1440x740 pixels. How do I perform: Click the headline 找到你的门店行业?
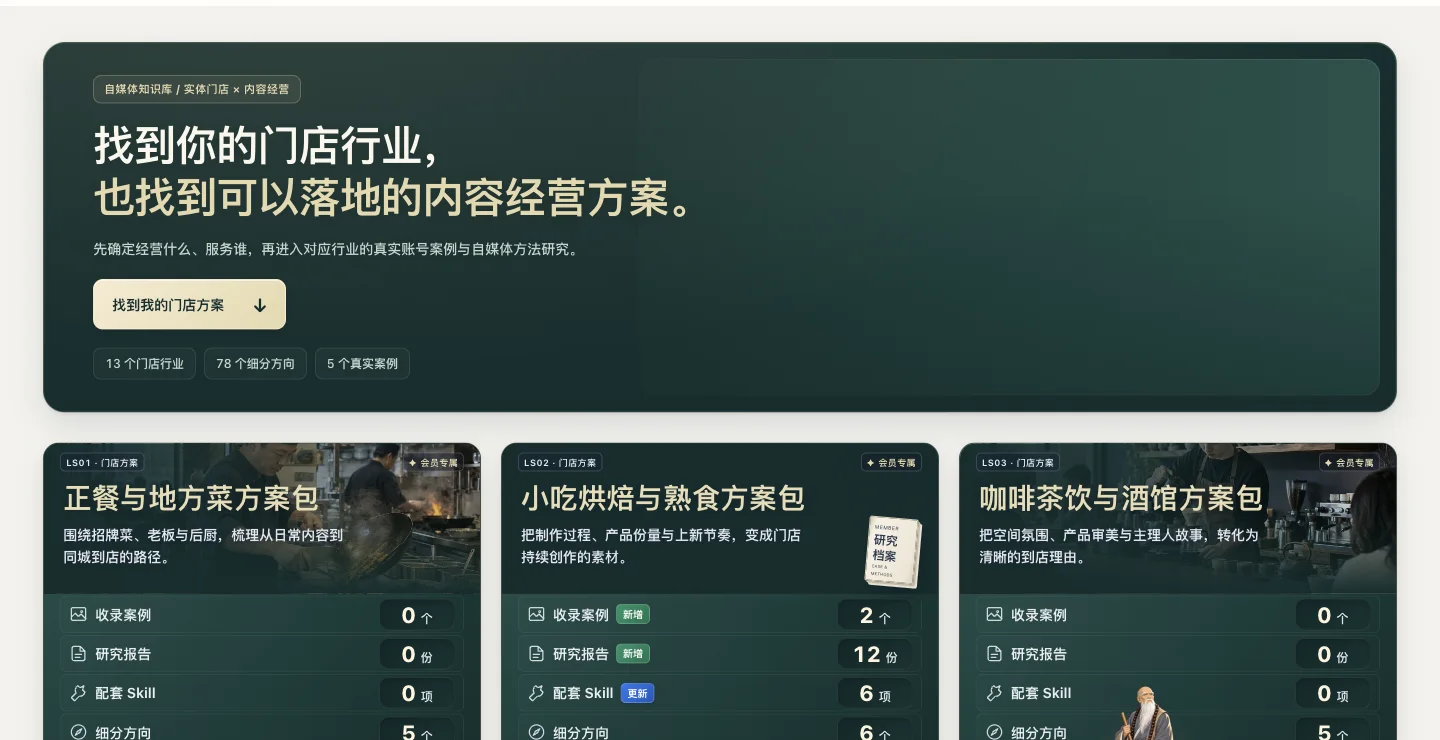pyautogui.click(x=266, y=146)
